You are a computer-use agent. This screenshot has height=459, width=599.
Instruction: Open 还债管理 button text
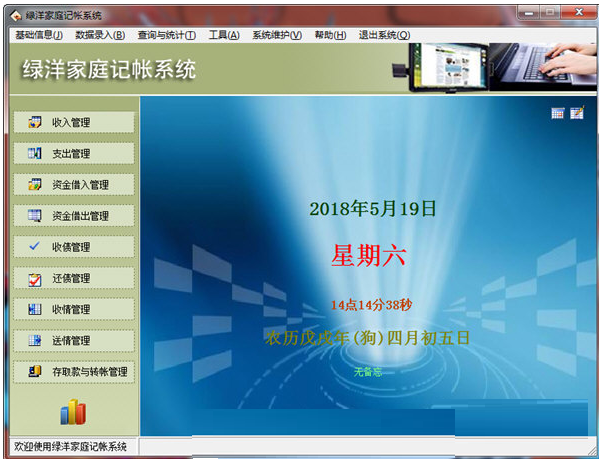click(x=71, y=278)
